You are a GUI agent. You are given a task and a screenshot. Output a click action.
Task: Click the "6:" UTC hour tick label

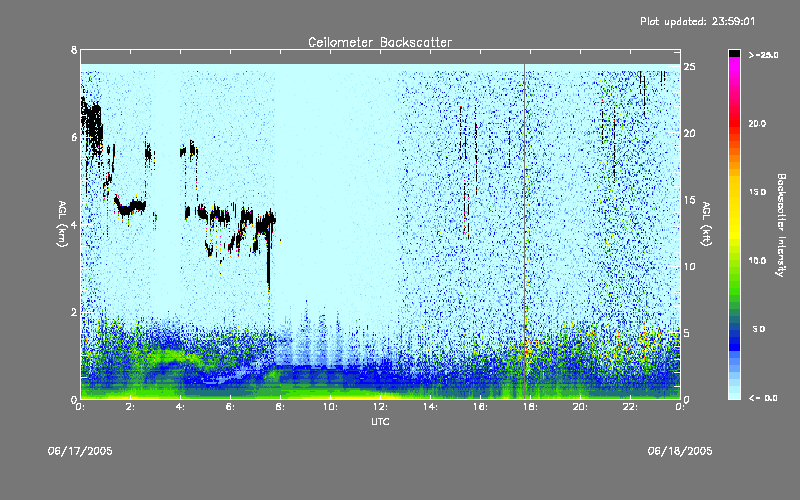point(230,407)
